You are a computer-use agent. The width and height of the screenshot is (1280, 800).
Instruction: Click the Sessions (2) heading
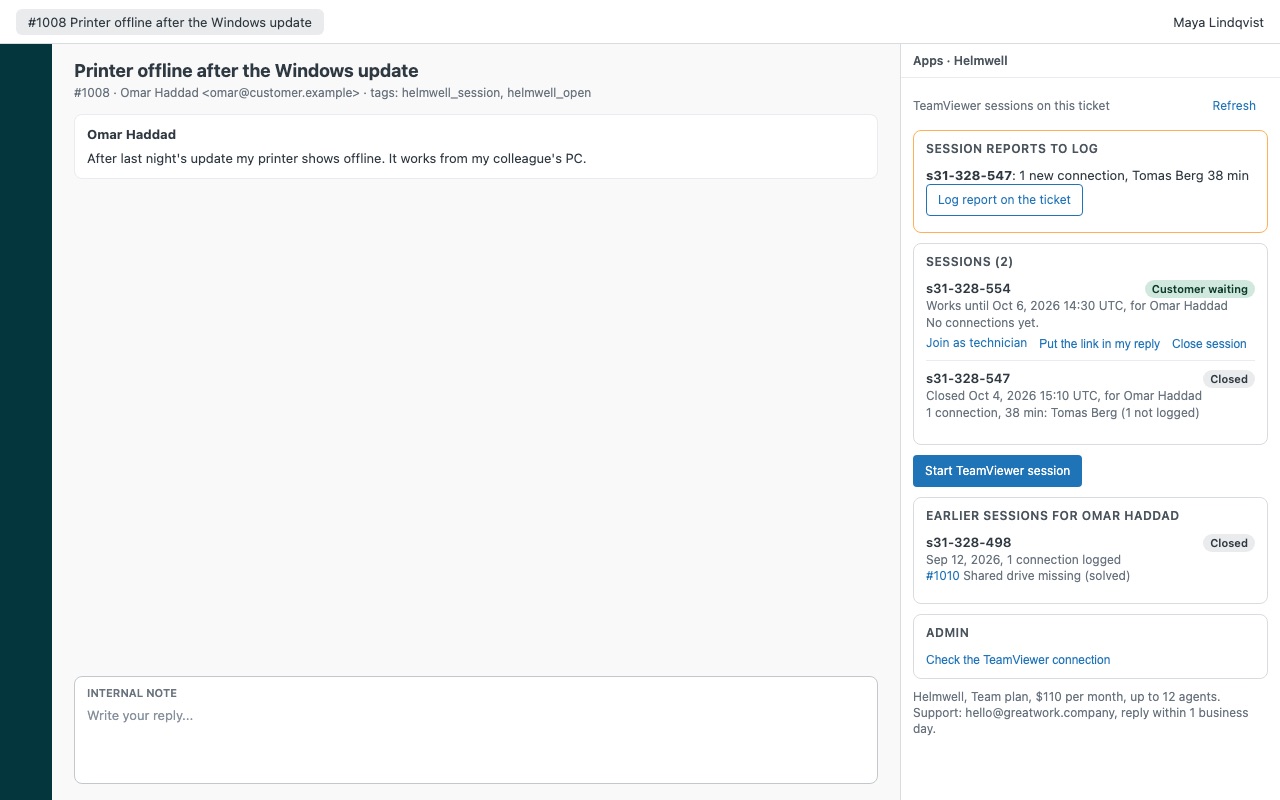coord(969,262)
